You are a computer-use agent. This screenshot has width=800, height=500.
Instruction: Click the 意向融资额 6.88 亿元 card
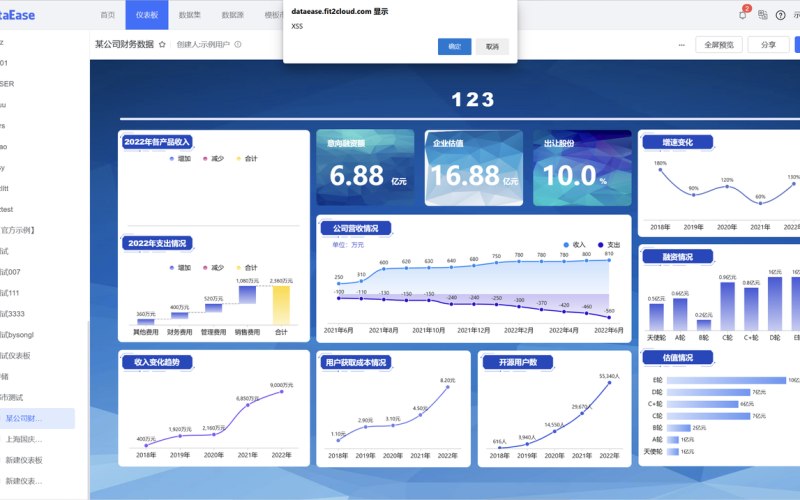[365, 167]
